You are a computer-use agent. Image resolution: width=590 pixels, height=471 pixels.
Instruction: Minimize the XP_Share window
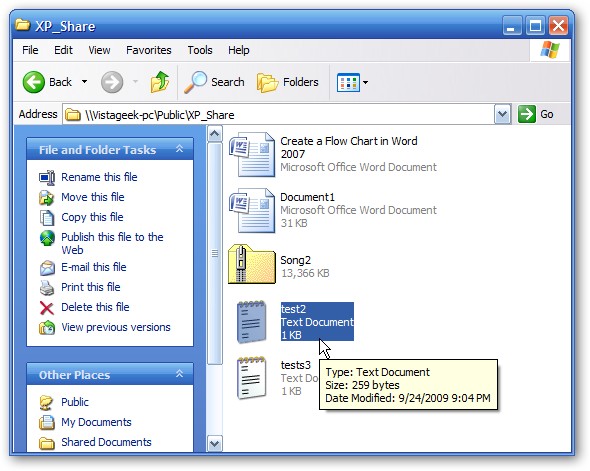pyautogui.click(x=511, y=26)
